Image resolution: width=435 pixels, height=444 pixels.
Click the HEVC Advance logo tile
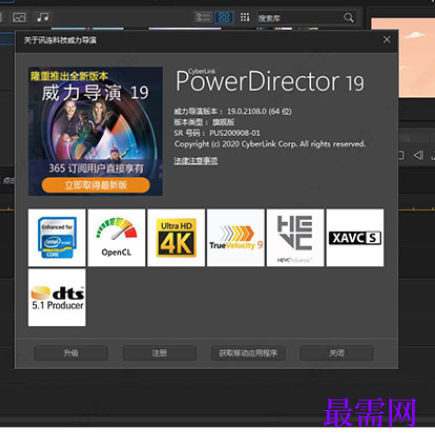click(x=295, y=238)
